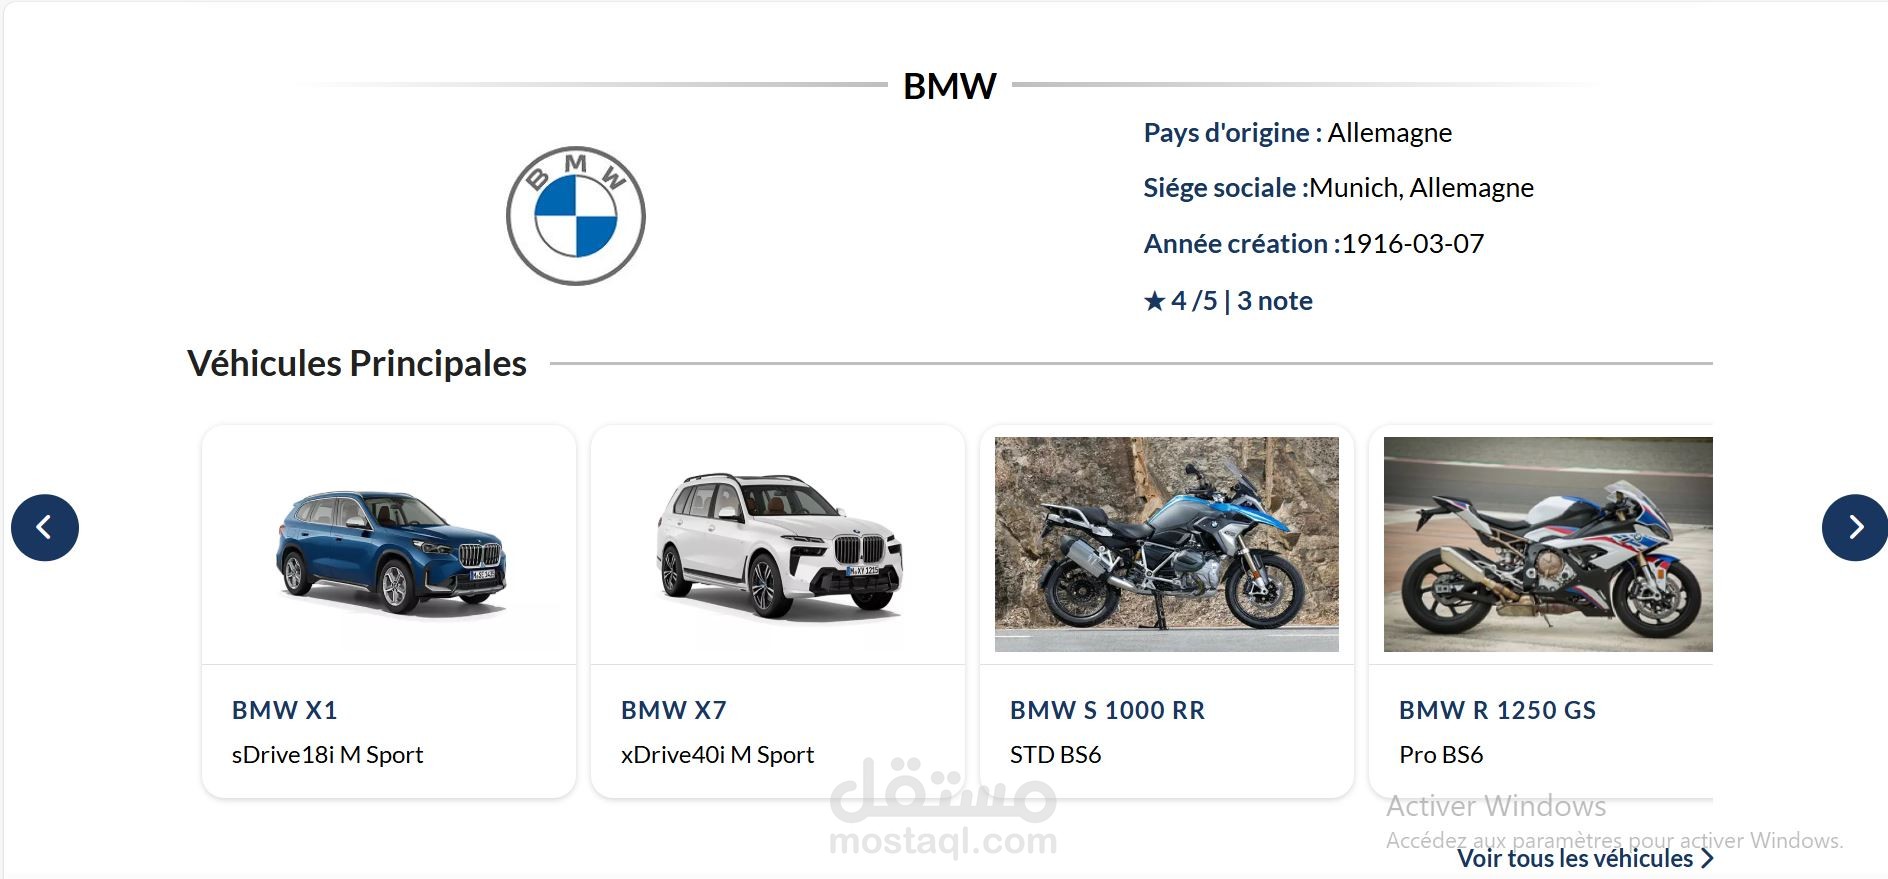This screenshot has height=879, width=1888.
Task: Open the white sport motorcycle photo
Action: coord(1548,544)
